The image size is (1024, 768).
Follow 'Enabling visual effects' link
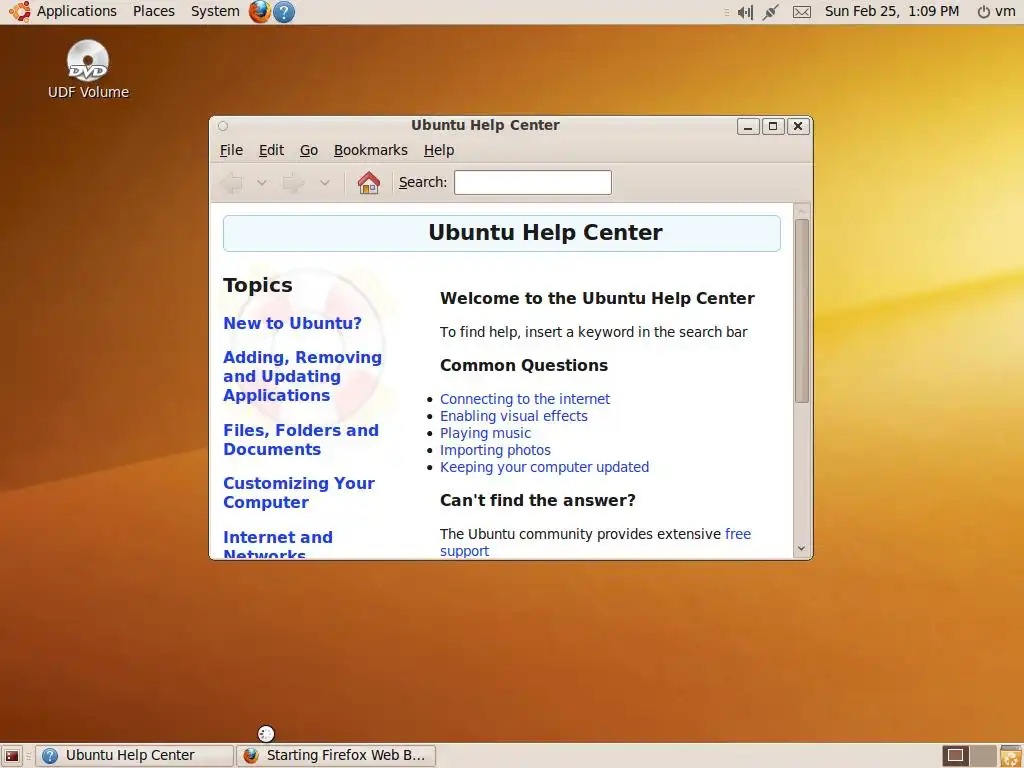click(513, 416)
